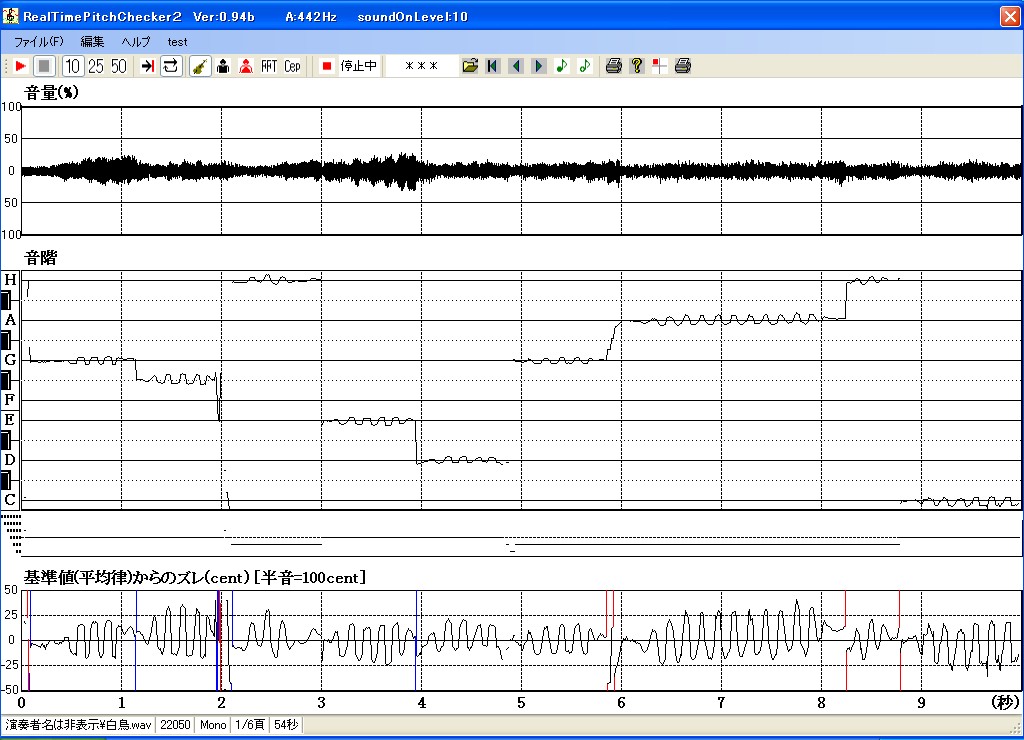Click the gray stop square button
This screenshot has height=740, width=1024.
pos(44,66)
